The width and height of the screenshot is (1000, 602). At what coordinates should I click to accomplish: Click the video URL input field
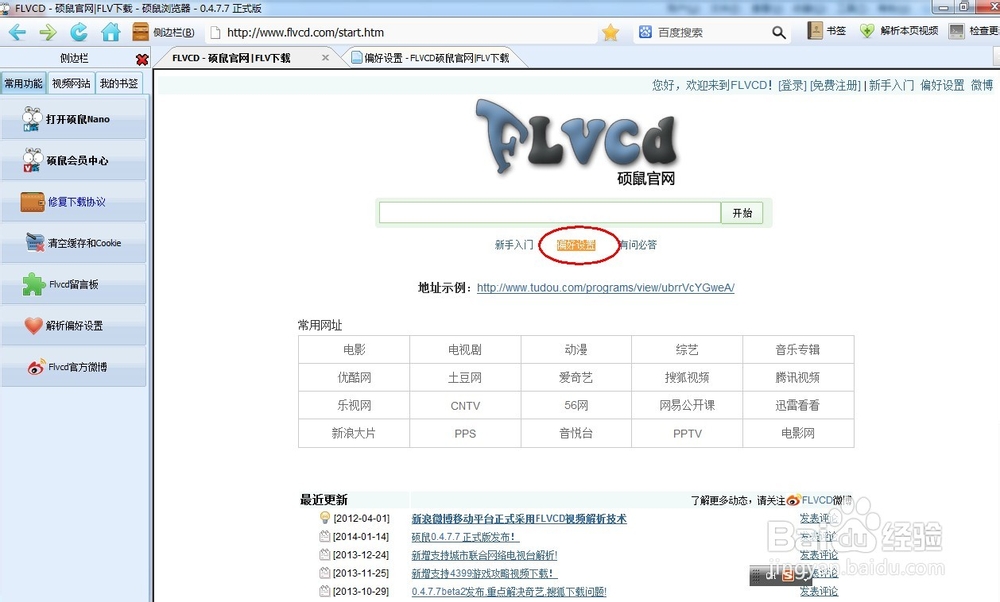pos(550,213)
